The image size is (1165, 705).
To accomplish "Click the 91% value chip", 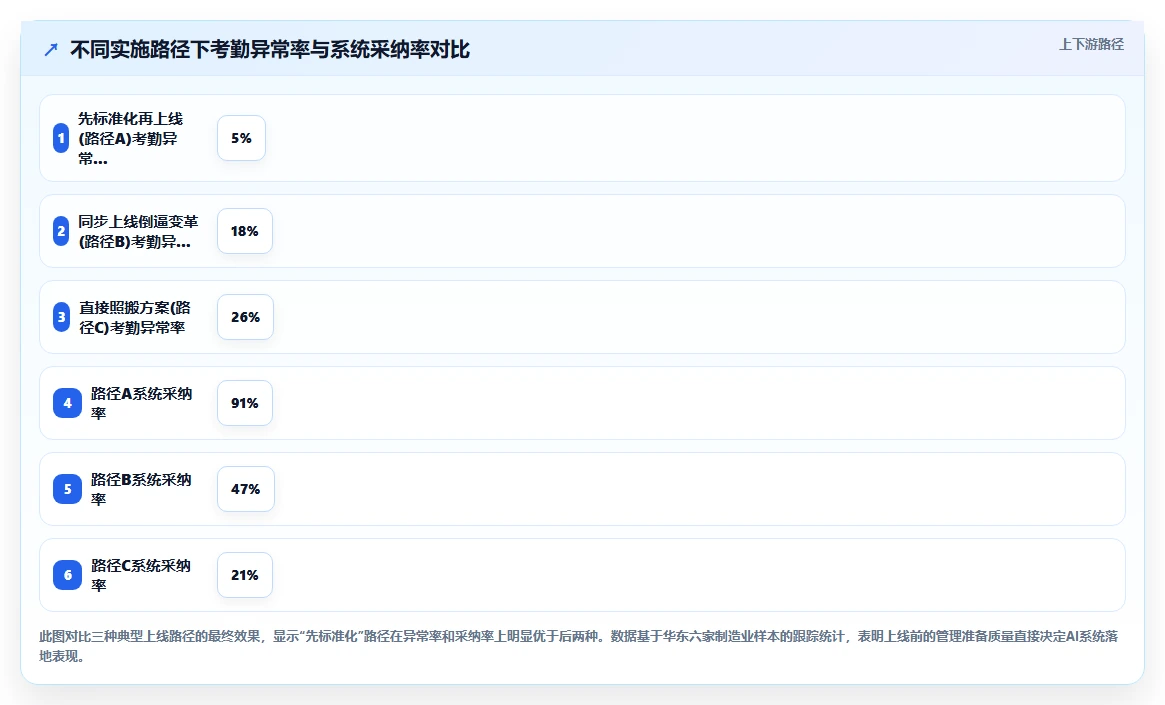I will (244, 403).
